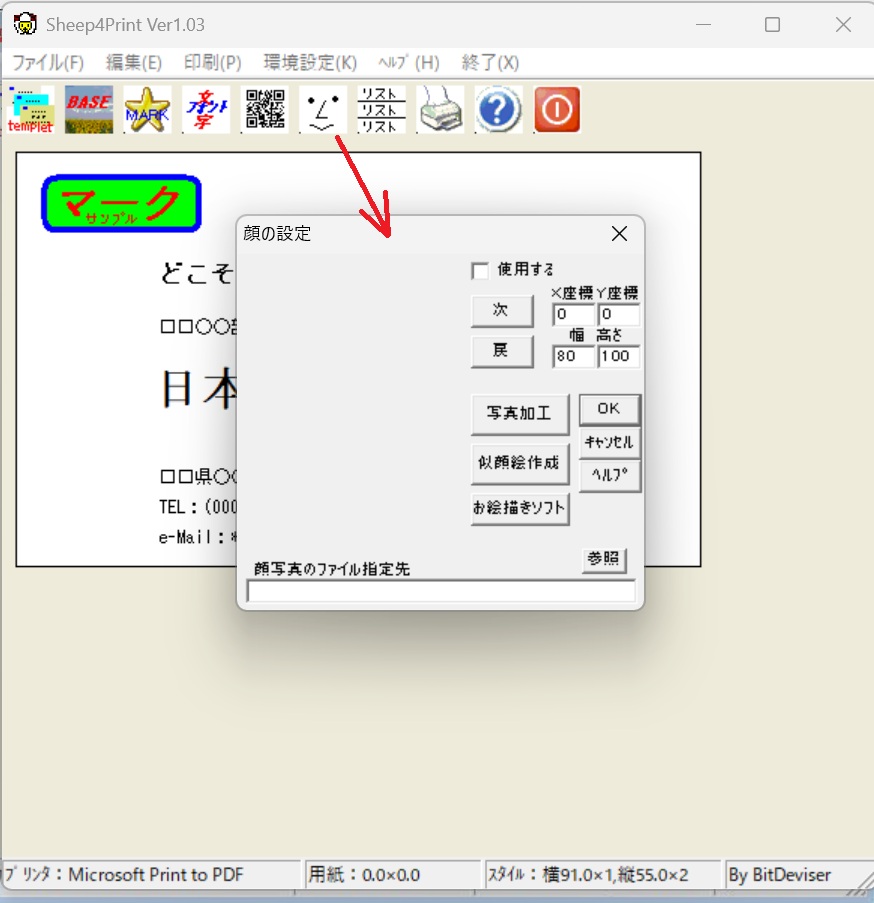Viewport: 874px width, 903px height.
Task: Open the font text settings icon
Action: (206, 110)
